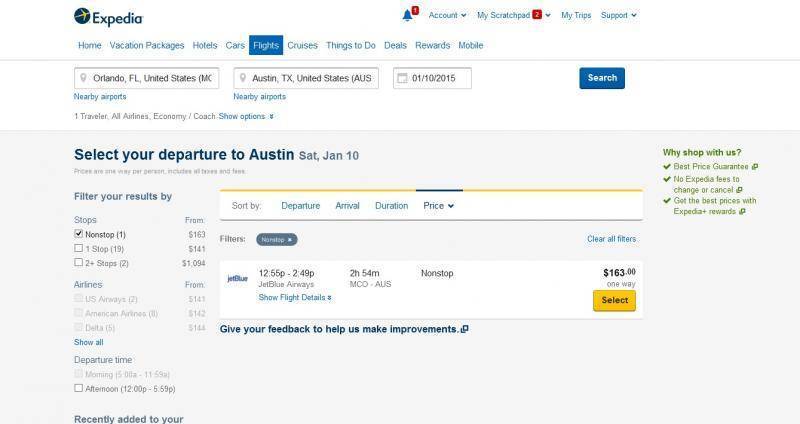Switch to the Hotels tab

click(x=205, y=45)
